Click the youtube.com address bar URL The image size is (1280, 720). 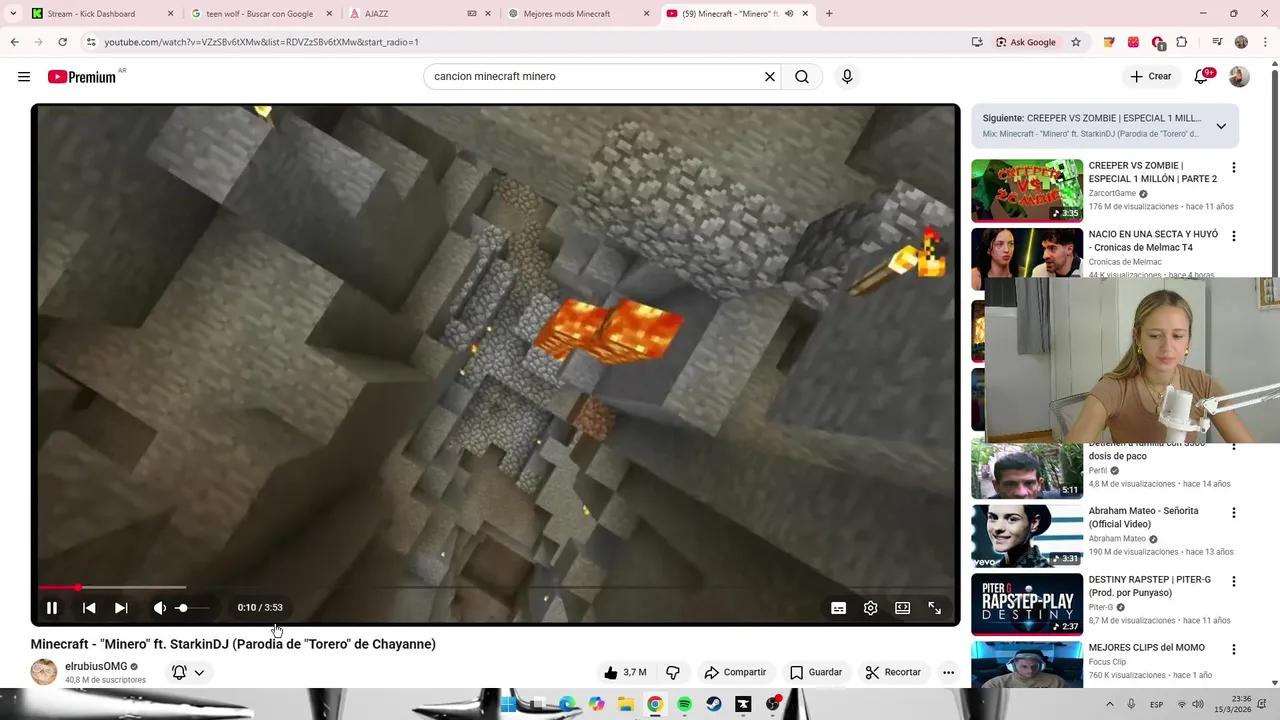click(262, 42)
